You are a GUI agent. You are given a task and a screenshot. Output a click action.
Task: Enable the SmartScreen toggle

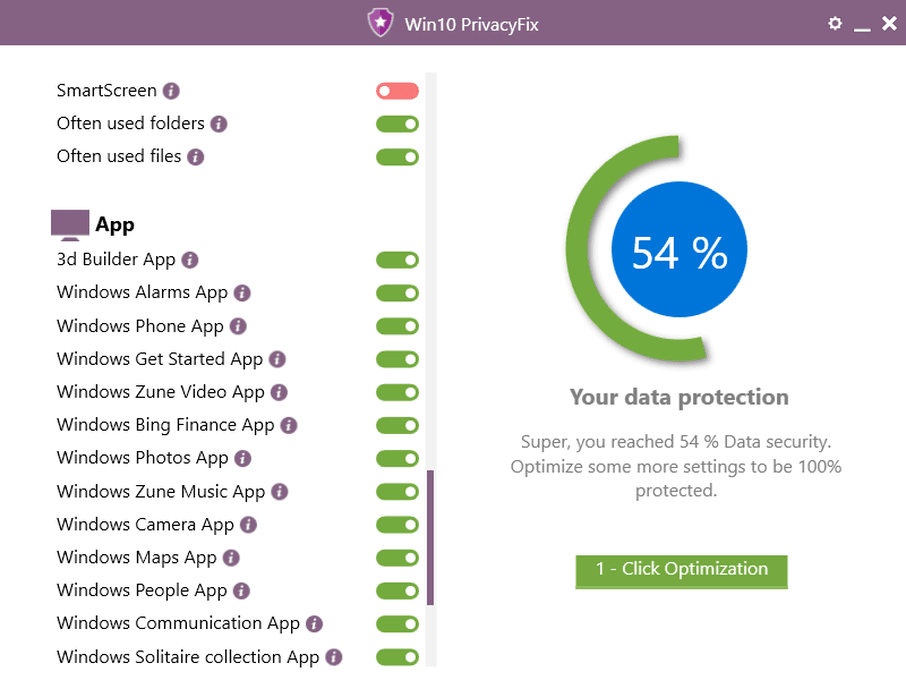[397, 91]
